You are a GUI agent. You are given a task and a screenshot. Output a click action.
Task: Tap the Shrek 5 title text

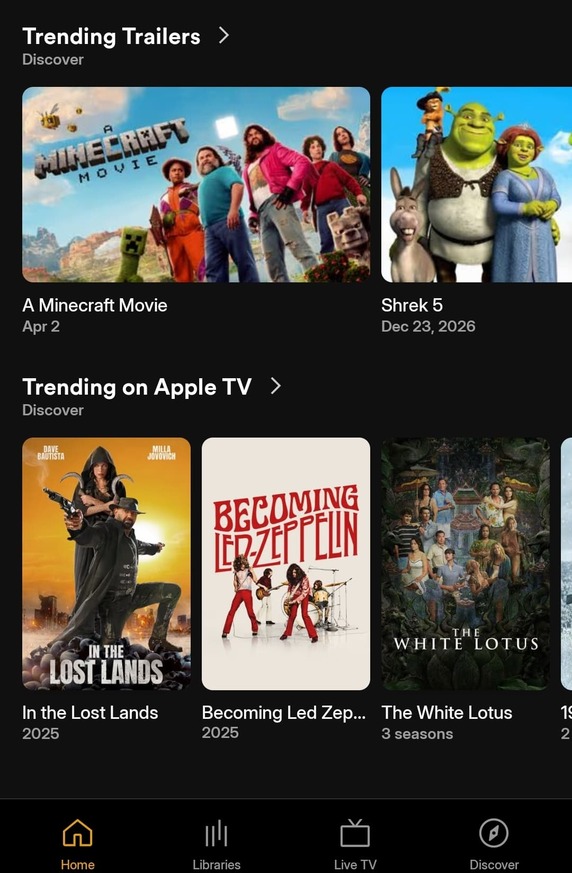coord(412,305)
